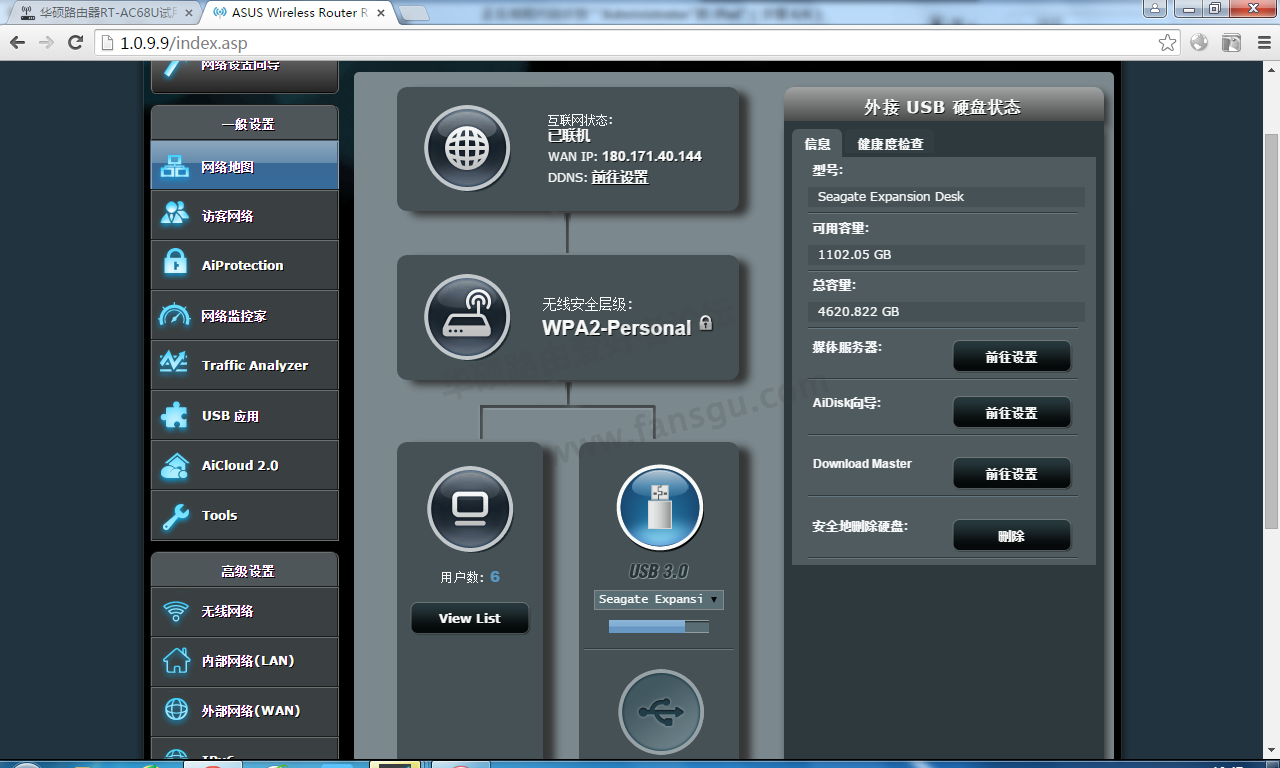This screenshot has height=768, width=1280.
Task: Click the empty USB port icon
Action: click(x=661, y=712)
